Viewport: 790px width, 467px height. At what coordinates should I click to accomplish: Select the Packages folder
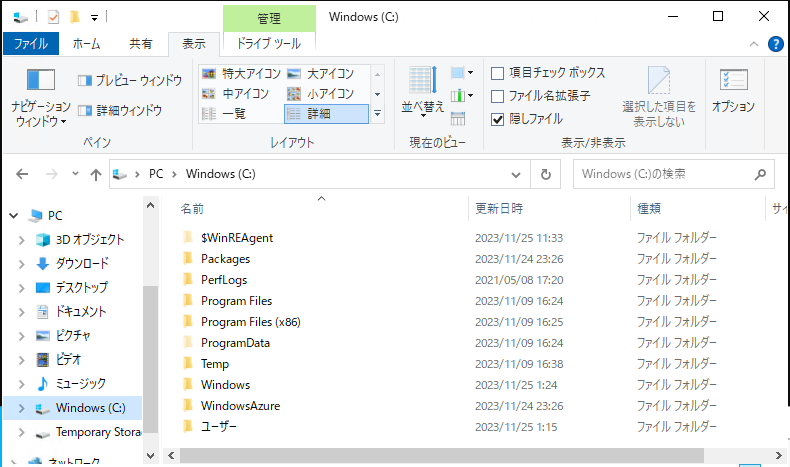click(225, 259)
